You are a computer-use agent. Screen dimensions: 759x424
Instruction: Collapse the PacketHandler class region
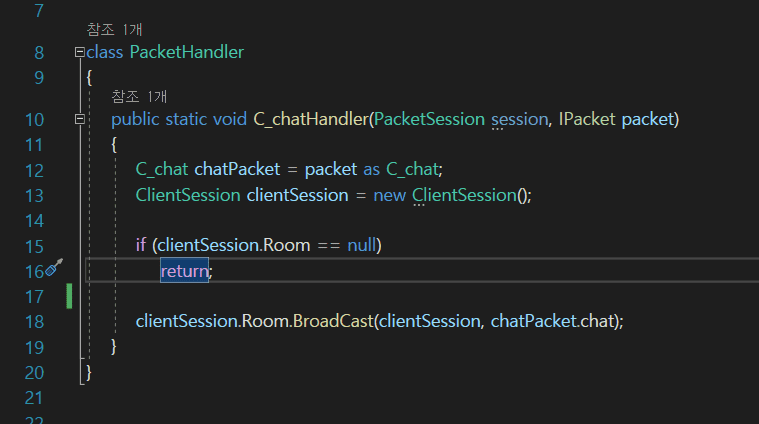tap(80, 52)
